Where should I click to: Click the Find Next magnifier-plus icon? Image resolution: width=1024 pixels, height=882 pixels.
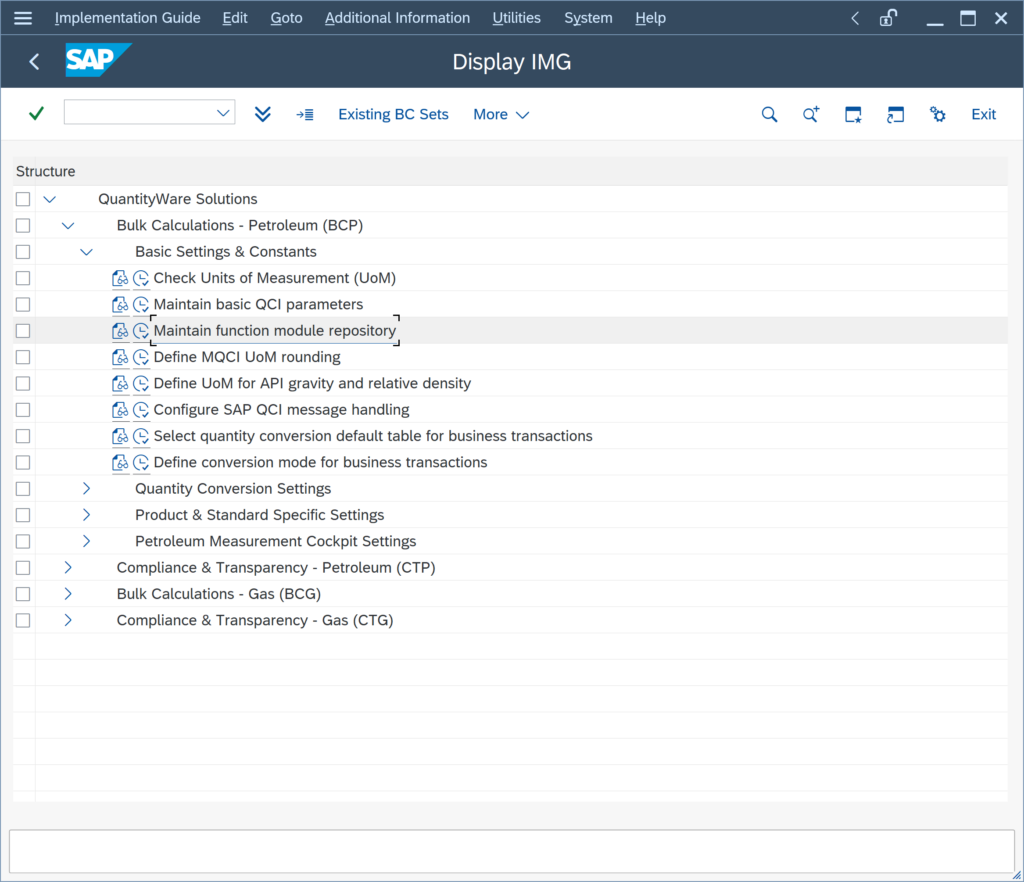pos(811,115)
